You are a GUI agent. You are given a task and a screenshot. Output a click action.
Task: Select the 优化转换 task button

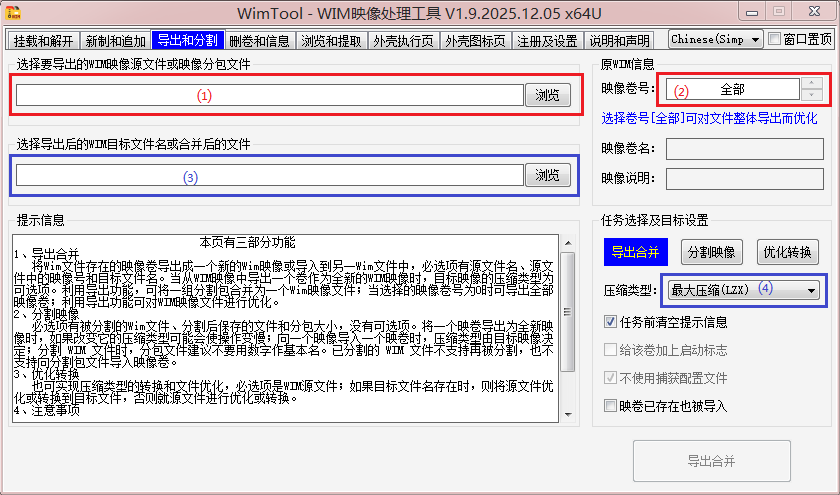click(788, 251)
